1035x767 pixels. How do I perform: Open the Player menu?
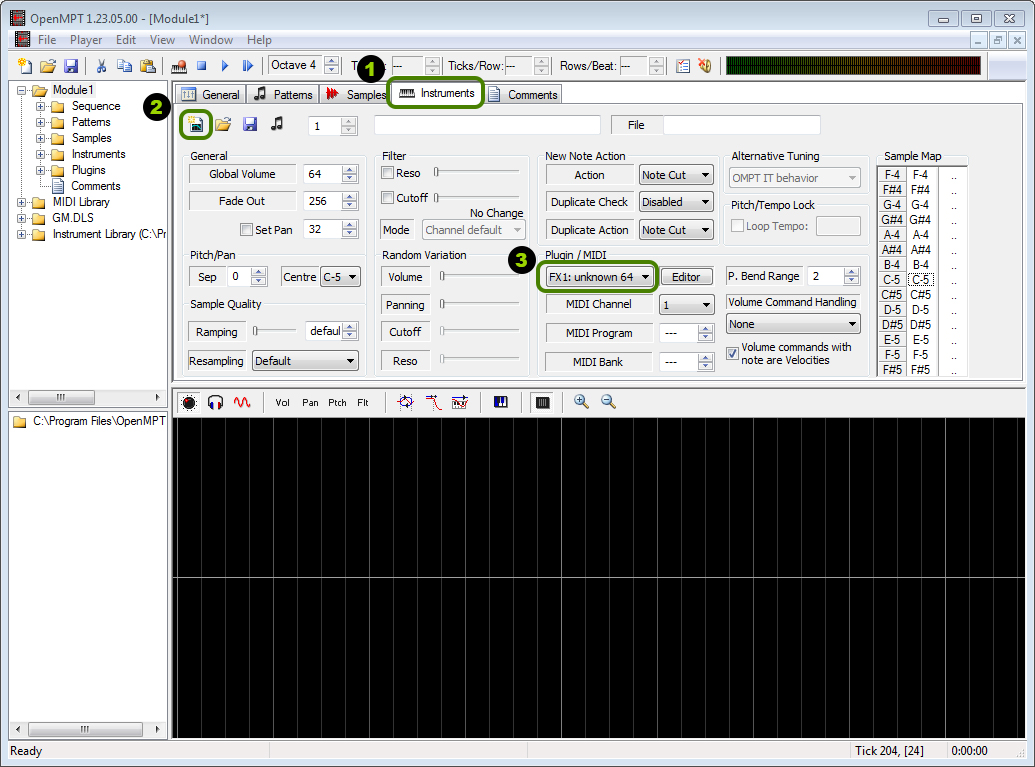click(x=86, y=40)
